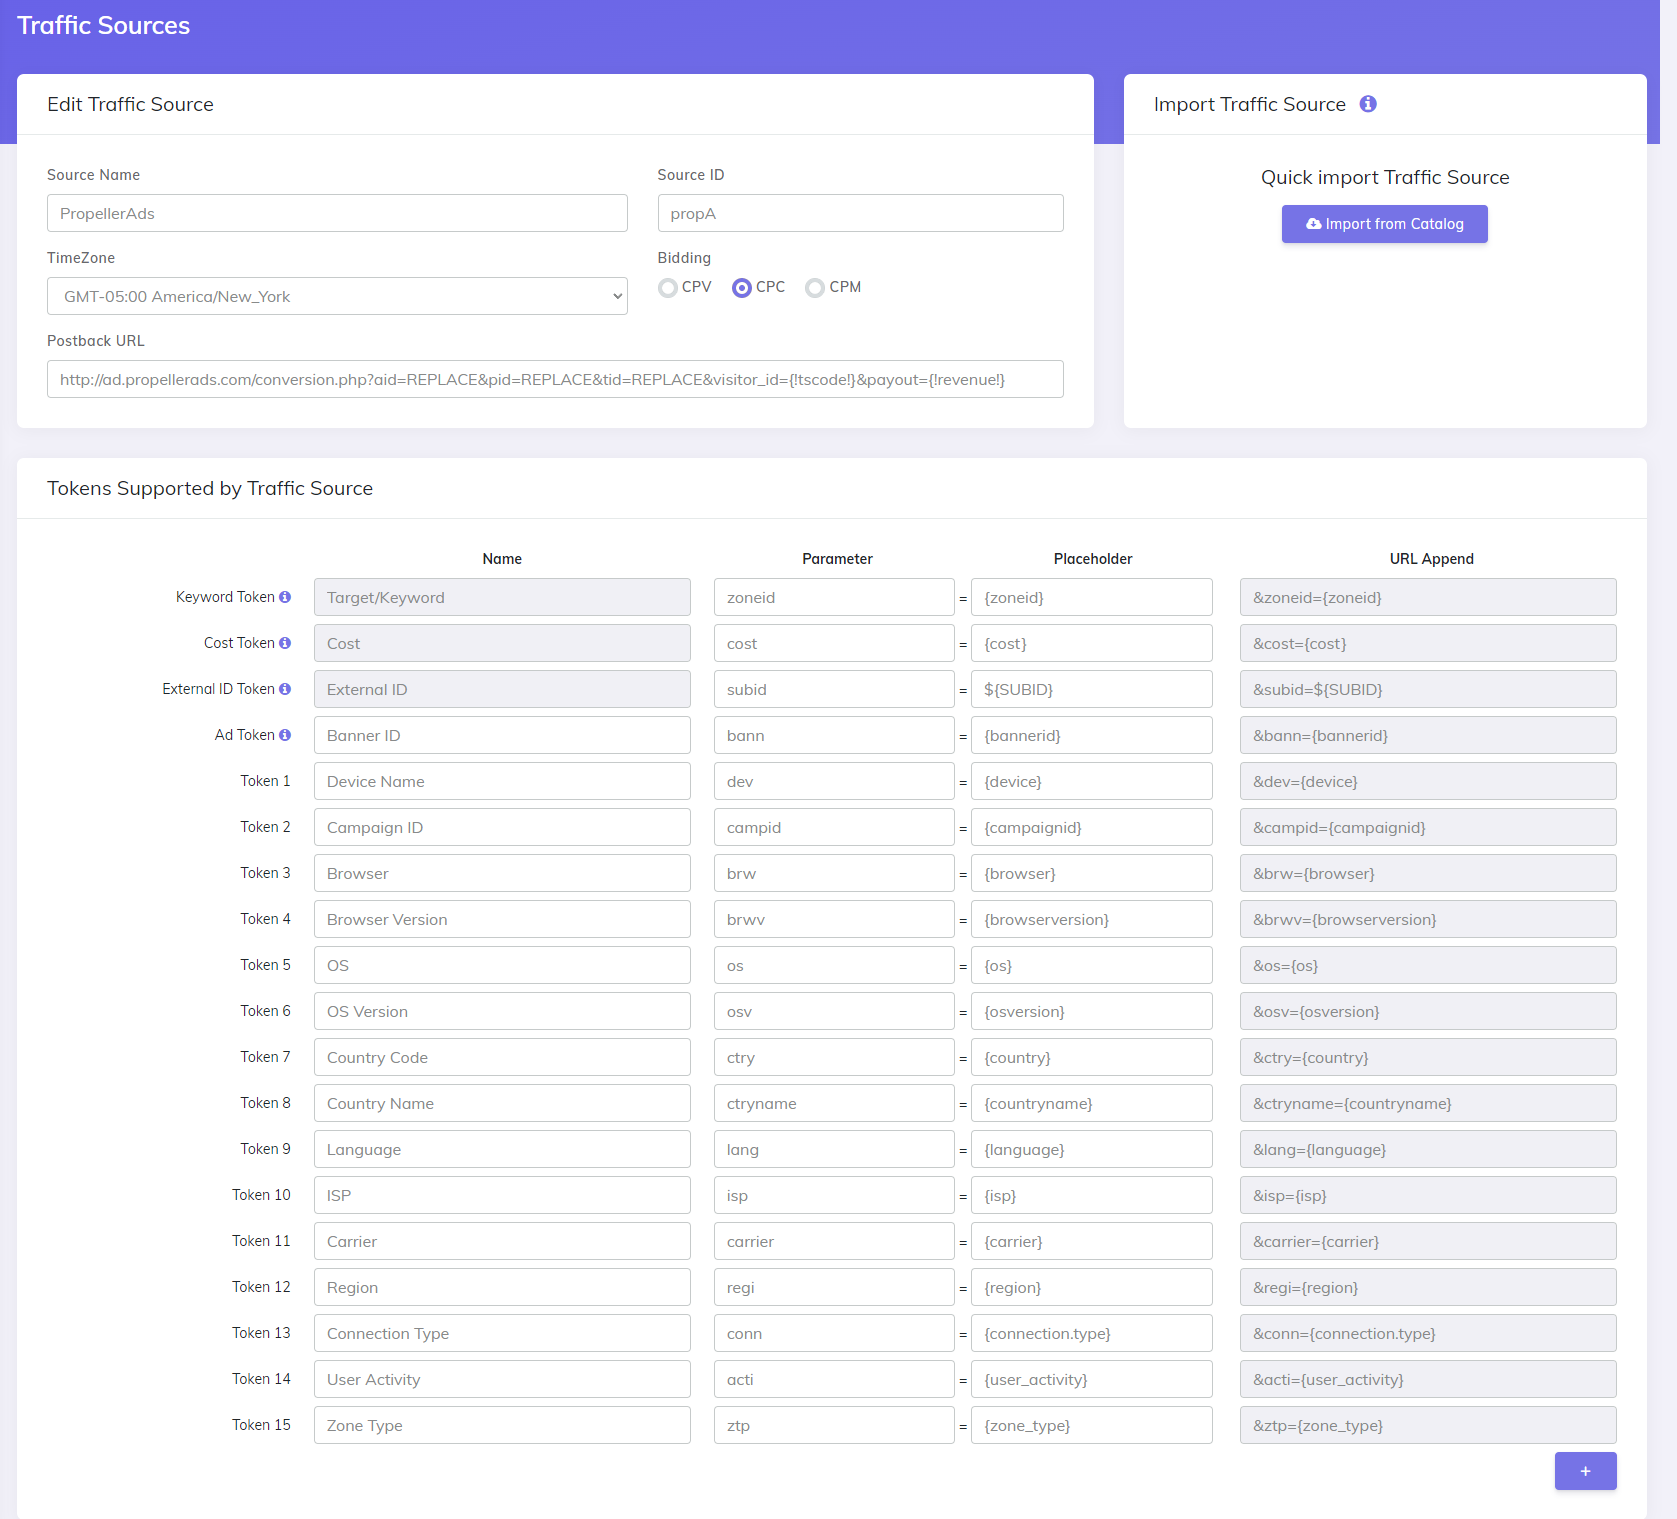Select CPV bidding radio button
This screenshot has height=1519, width=1677.
click(x=668, y=288)
